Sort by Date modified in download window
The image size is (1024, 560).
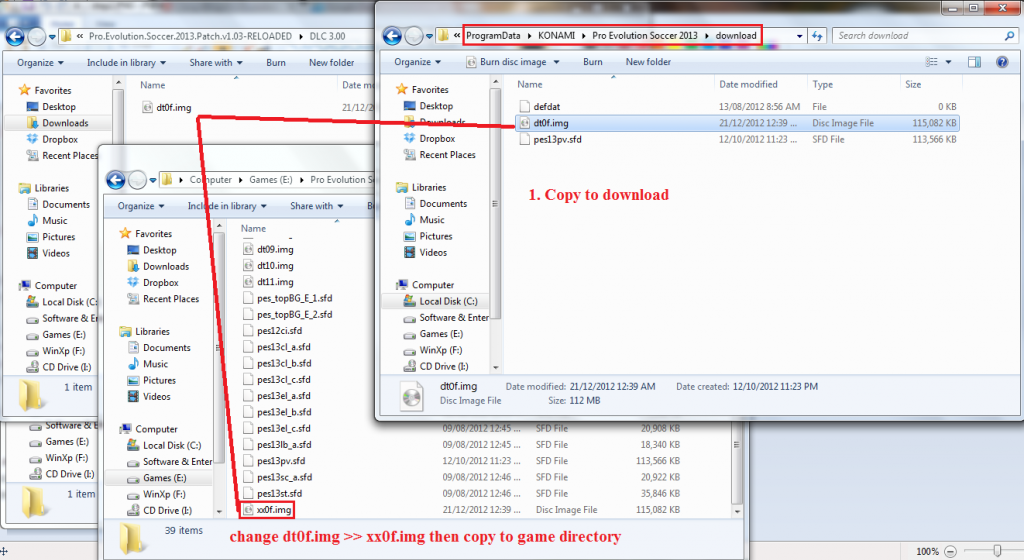pyautogui.click(x=748, y=84)
